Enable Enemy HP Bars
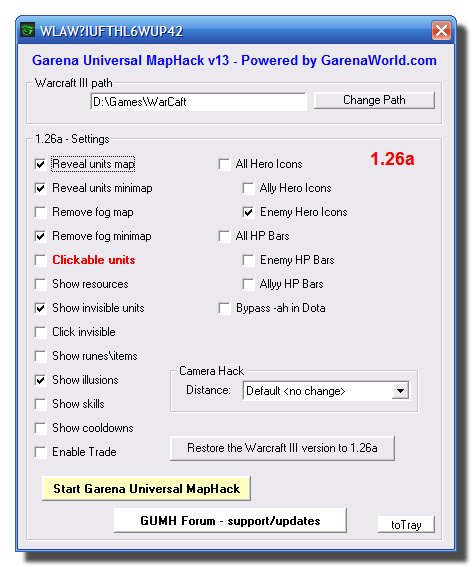 248,260
